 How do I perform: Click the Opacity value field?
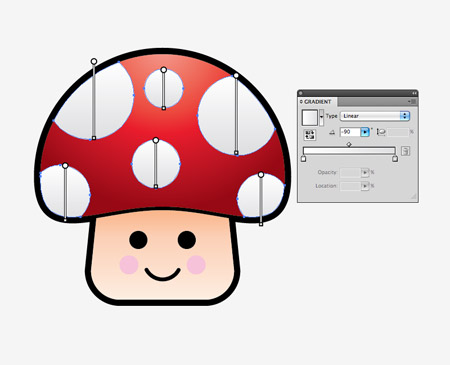(350, 172)
